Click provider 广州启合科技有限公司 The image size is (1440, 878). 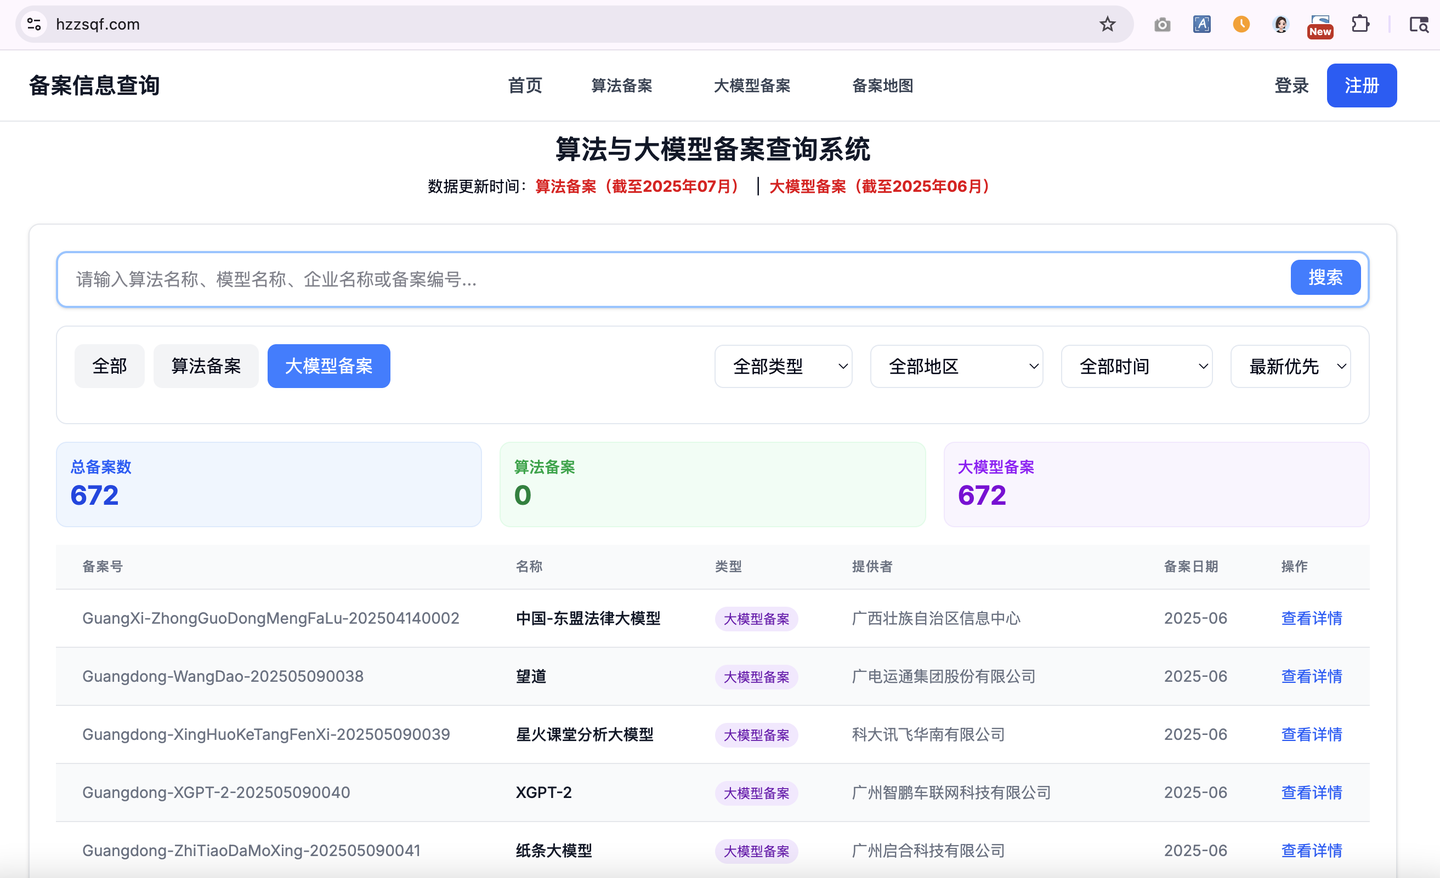point(928,850)
